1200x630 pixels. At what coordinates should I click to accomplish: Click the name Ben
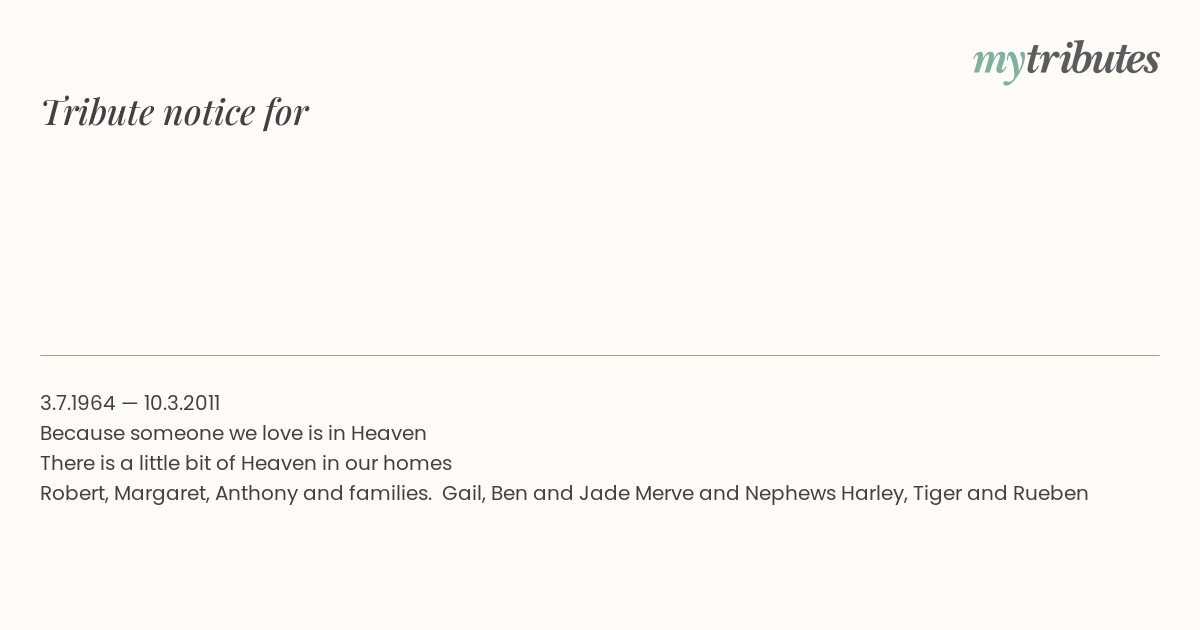(508, 493)
